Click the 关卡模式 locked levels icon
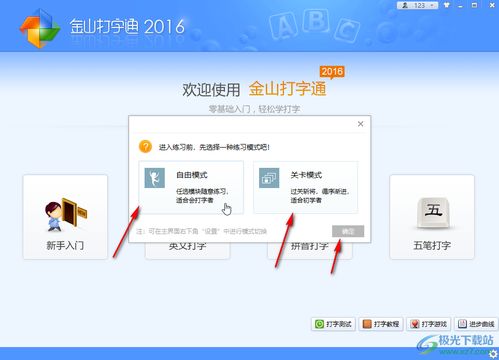 click(269, 178)
